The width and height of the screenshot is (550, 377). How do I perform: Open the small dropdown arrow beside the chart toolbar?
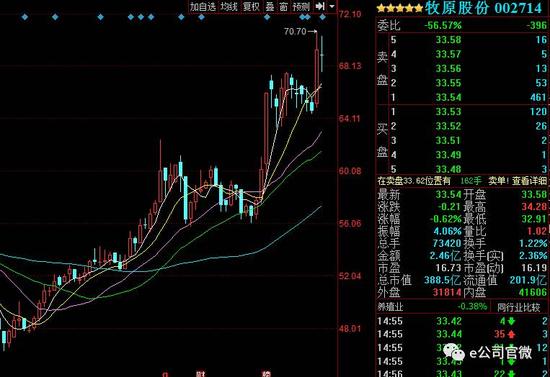pos(332,6)
